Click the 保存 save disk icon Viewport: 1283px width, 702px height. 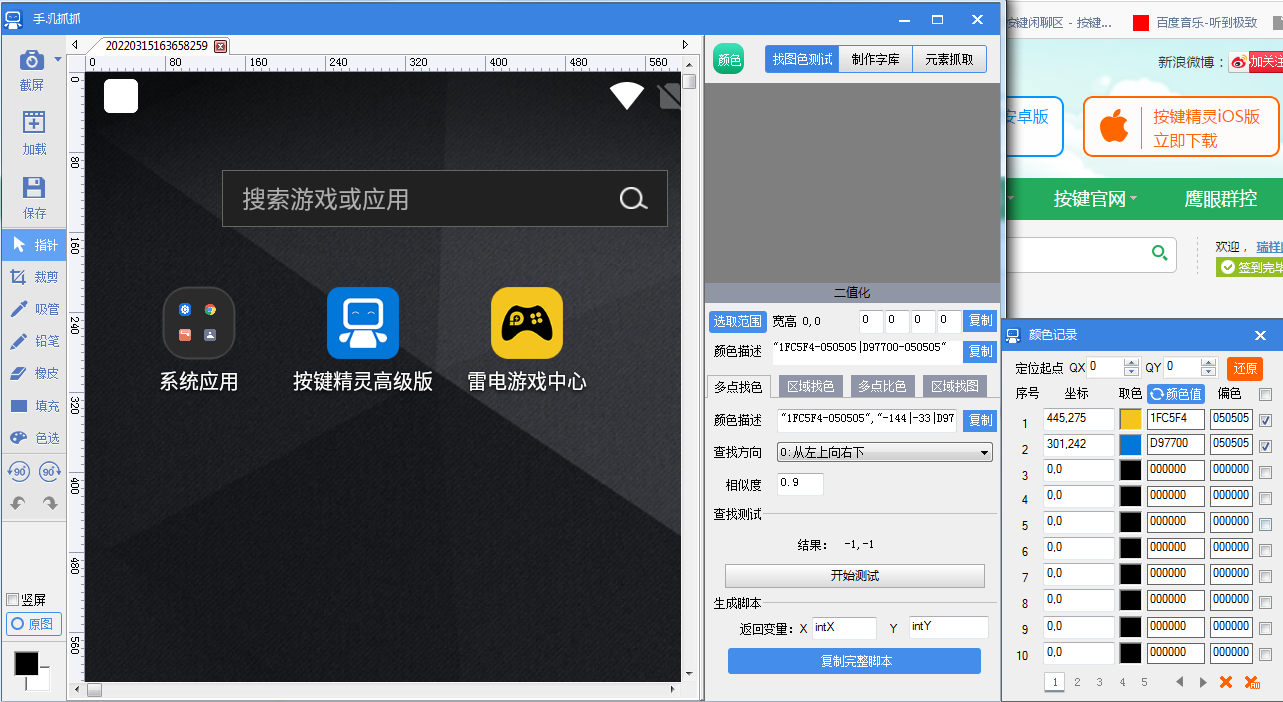click(x=34, y=187)
